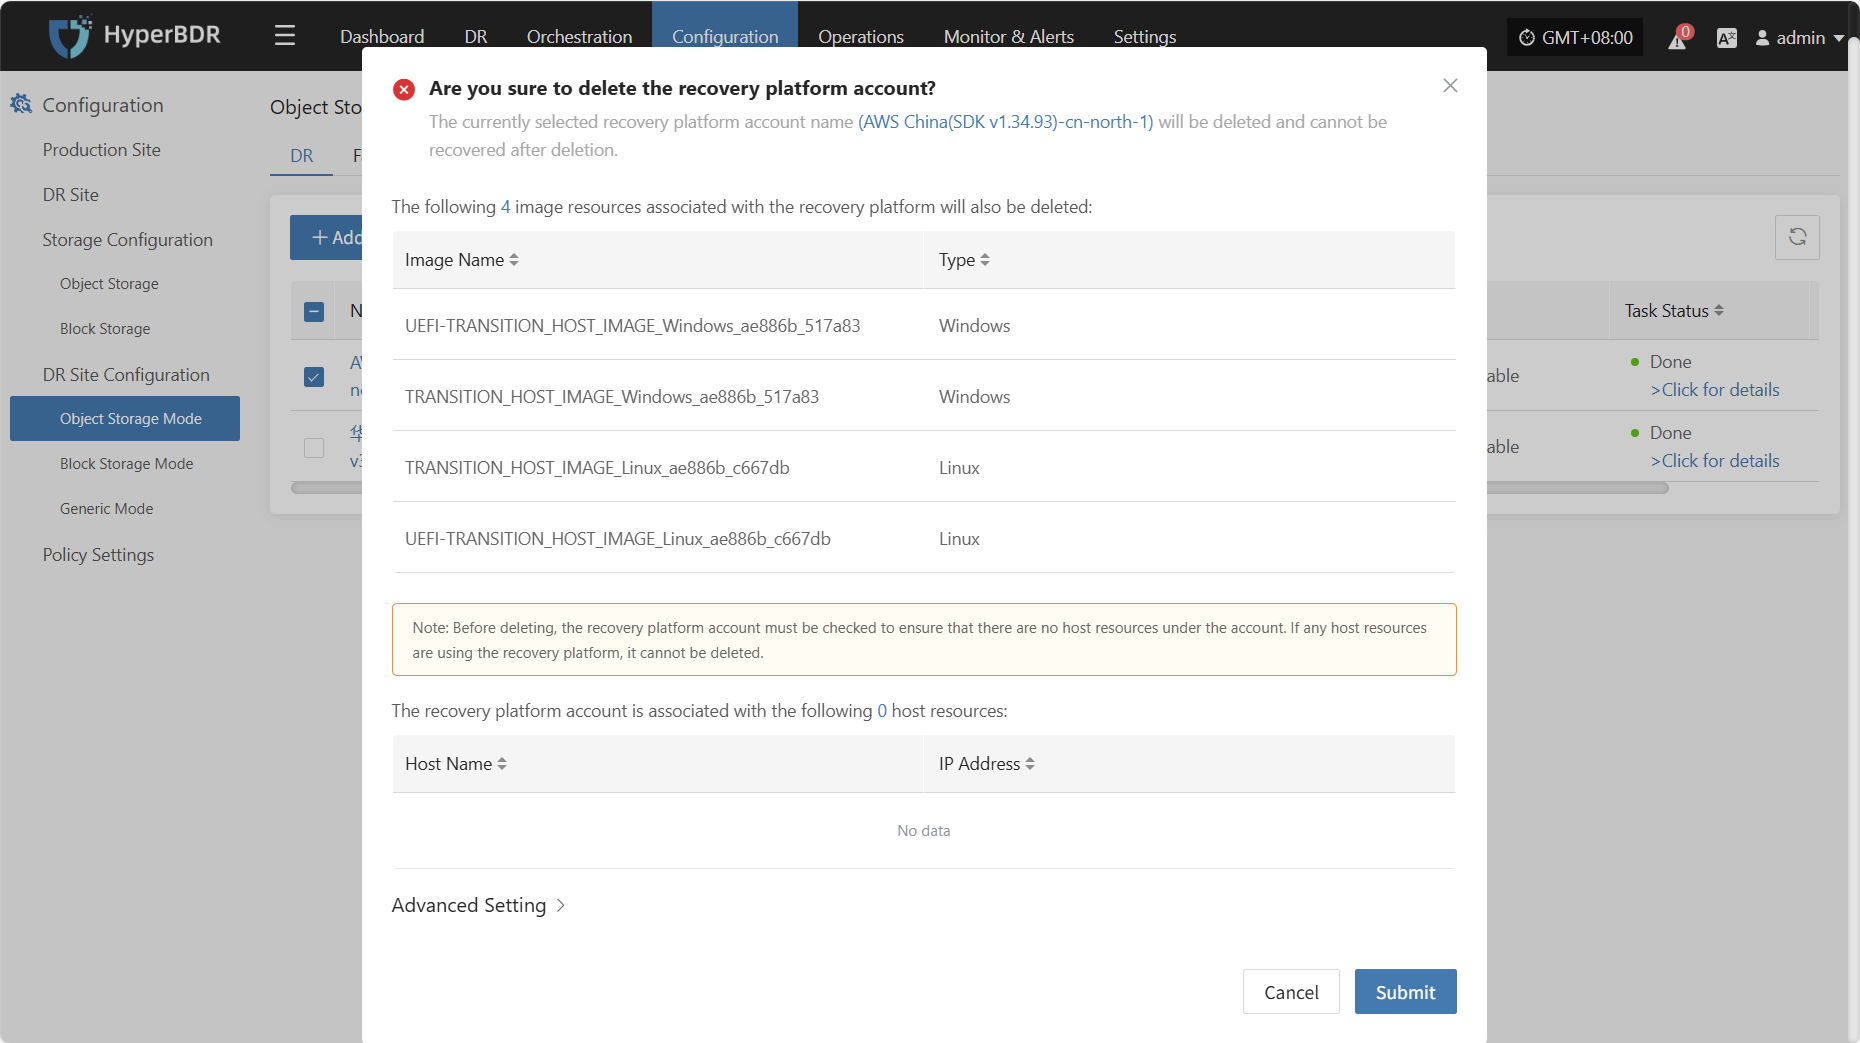Image resolution: width=1860 pixels, height=1043 pixels.
Task: Select Object Storage Mode in sidebar
Action: pyautogui.click(x=125, y=419)
